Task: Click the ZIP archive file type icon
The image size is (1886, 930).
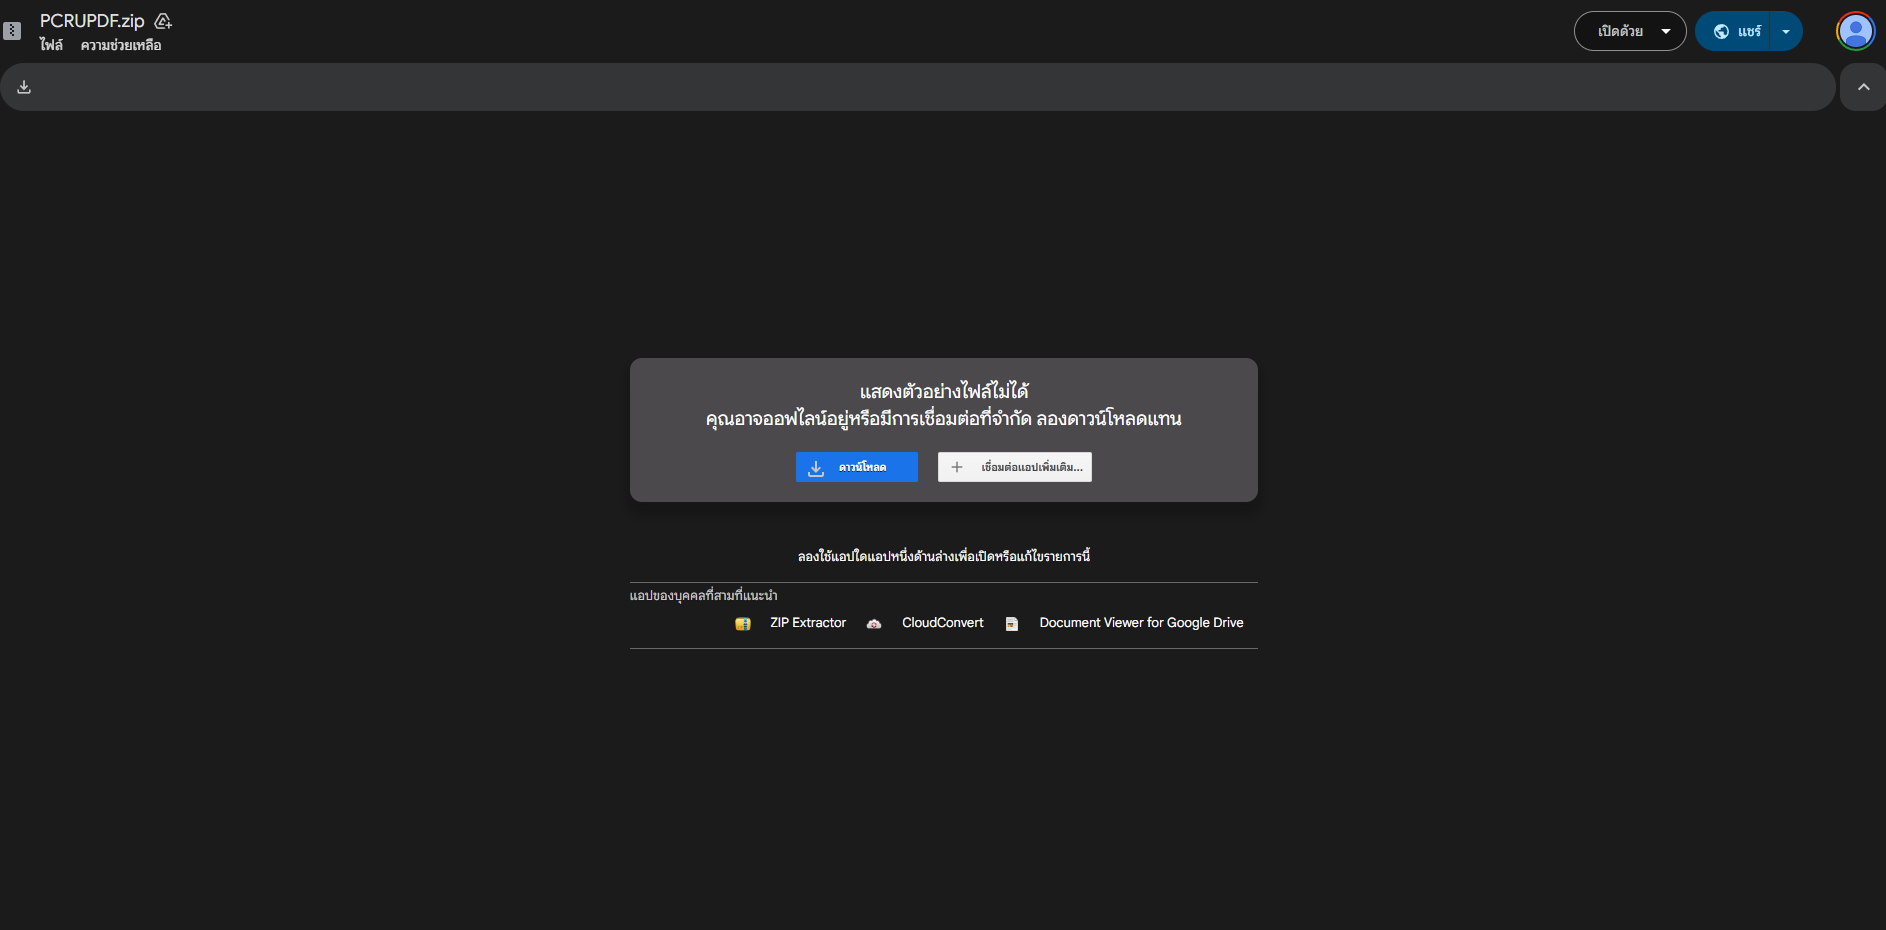Action: pyautogui.click(x=12, y=31)
